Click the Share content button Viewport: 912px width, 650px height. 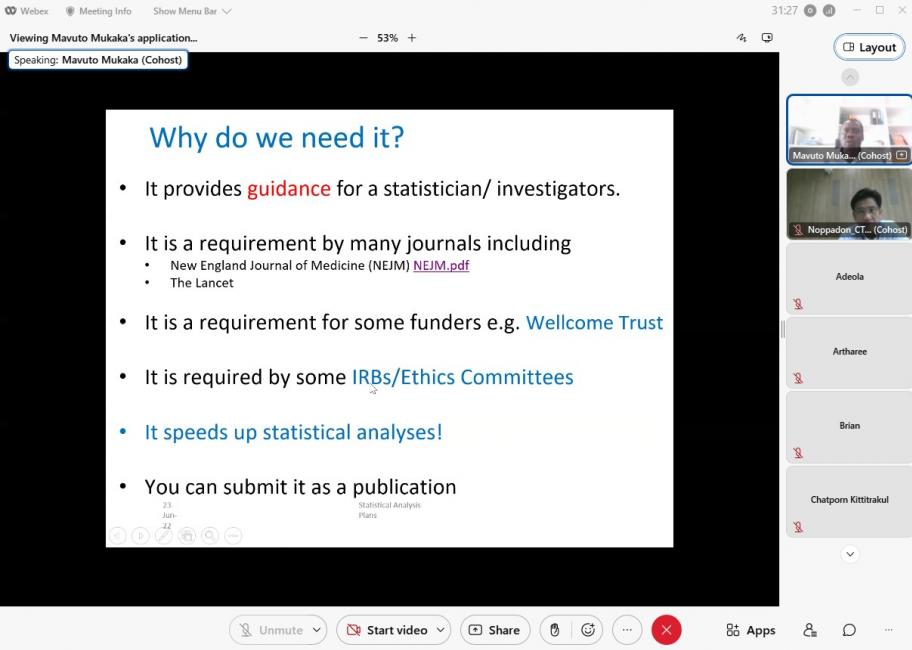[495, 630]
